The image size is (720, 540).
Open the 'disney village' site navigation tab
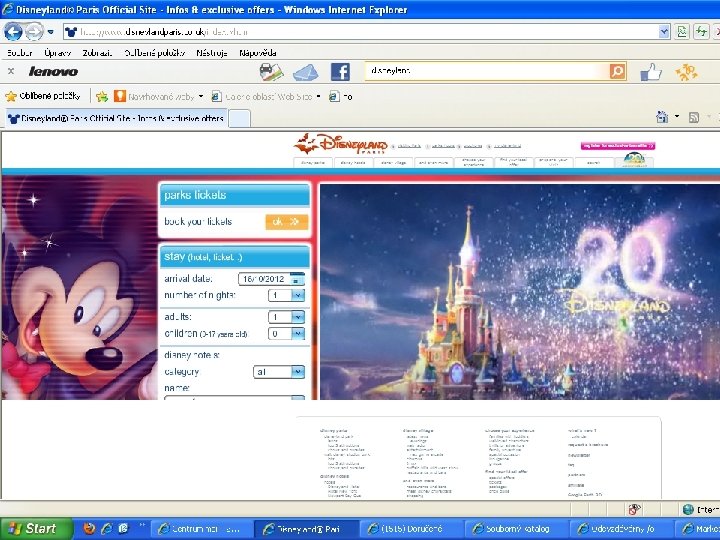(x=393, y=163)
